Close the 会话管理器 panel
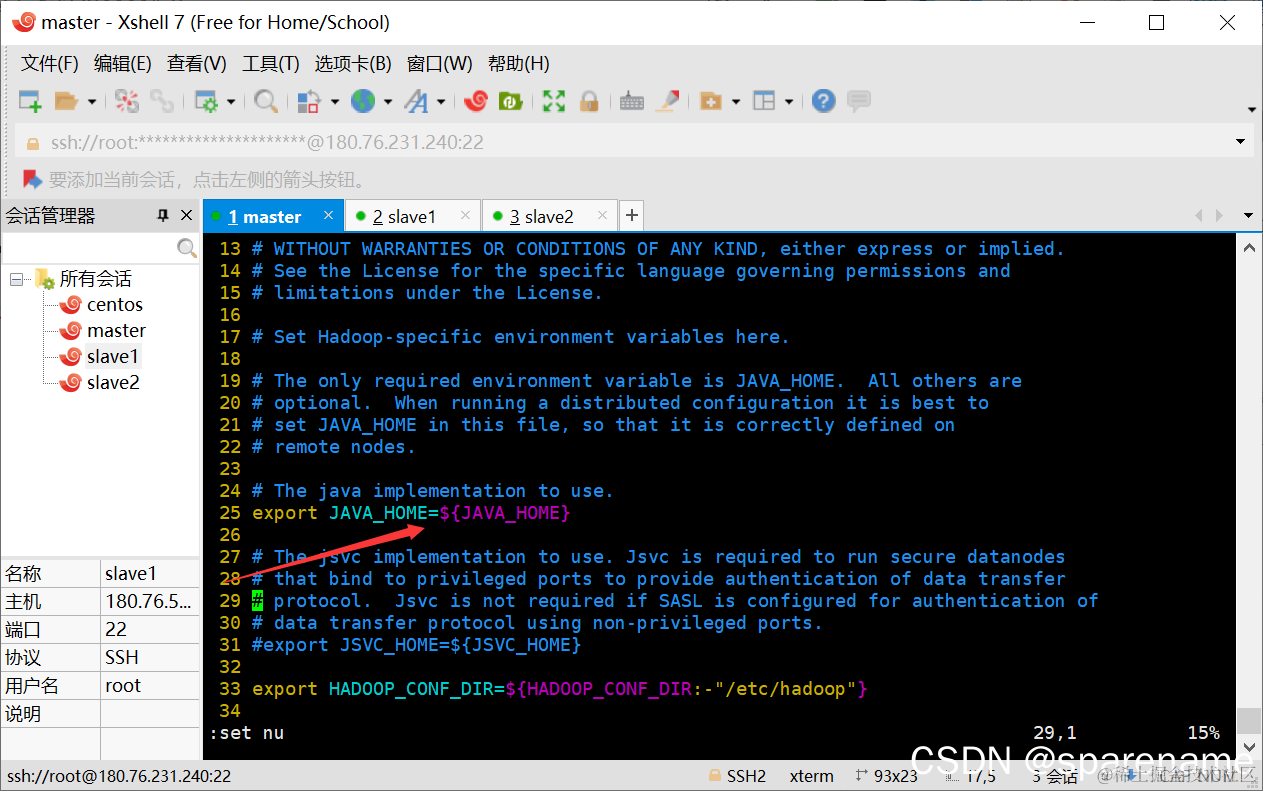 click(x=186, y=215)
